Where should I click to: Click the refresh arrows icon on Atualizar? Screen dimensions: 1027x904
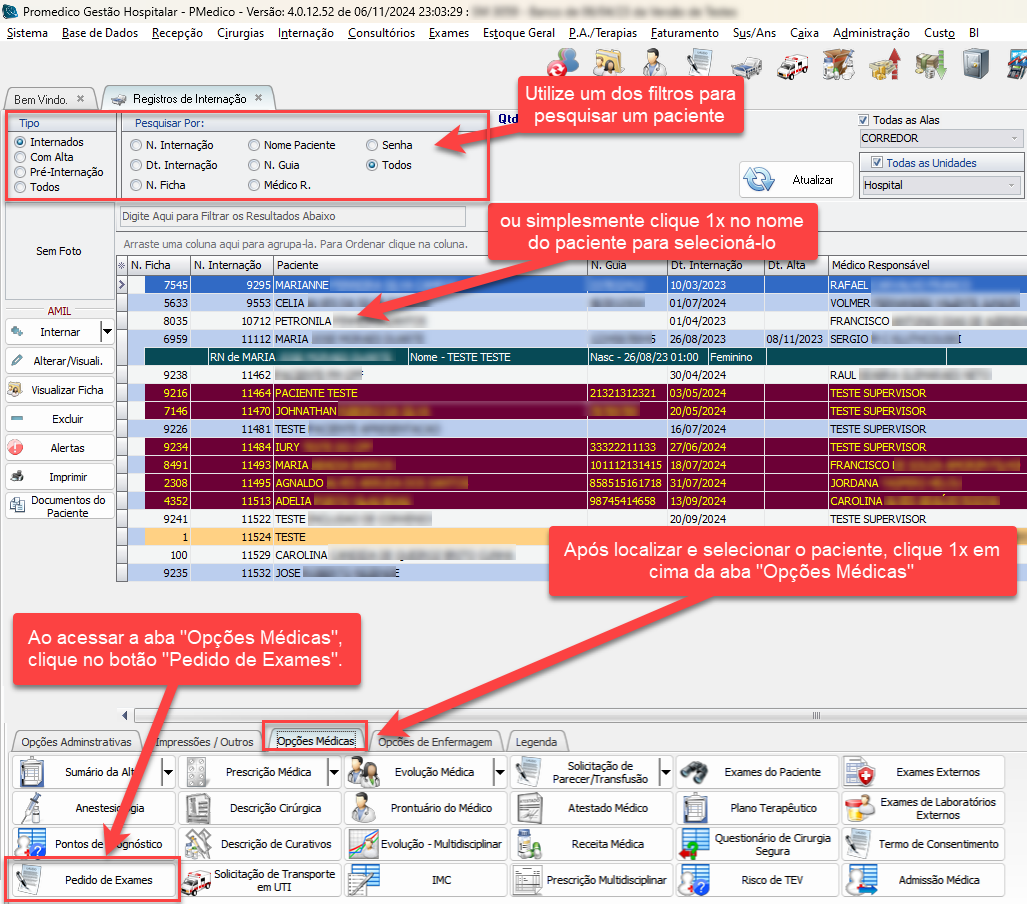tap(761, 180)
